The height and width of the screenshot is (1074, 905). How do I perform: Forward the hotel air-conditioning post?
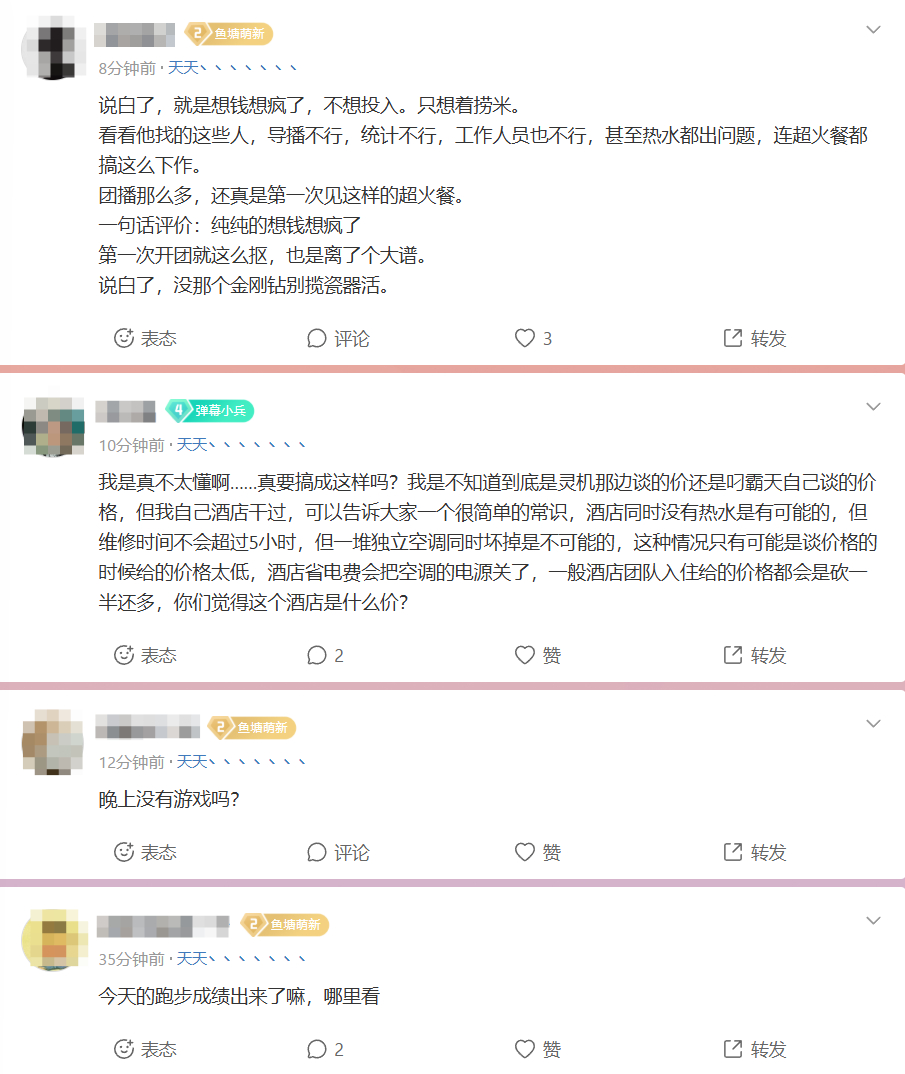(754, 655)
